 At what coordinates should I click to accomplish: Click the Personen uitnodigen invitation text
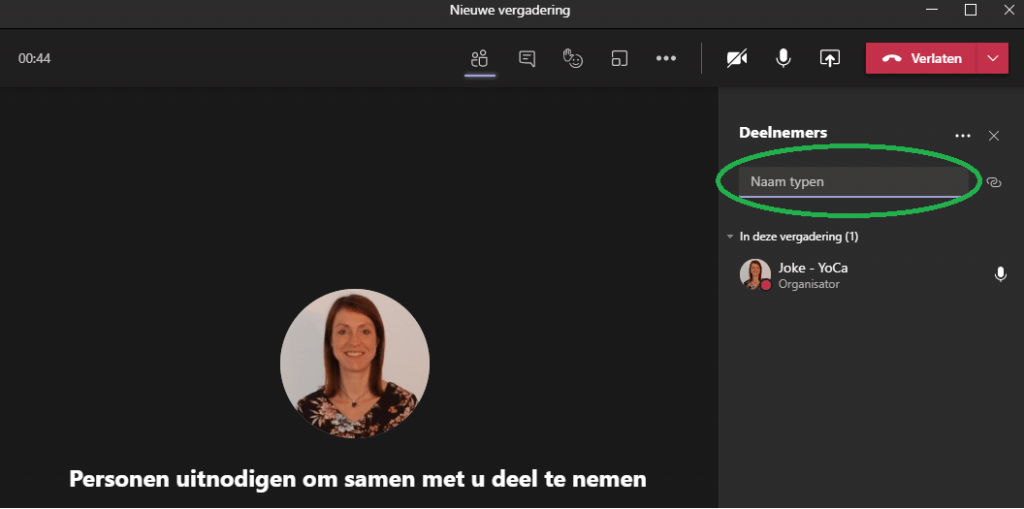point(358,479)
